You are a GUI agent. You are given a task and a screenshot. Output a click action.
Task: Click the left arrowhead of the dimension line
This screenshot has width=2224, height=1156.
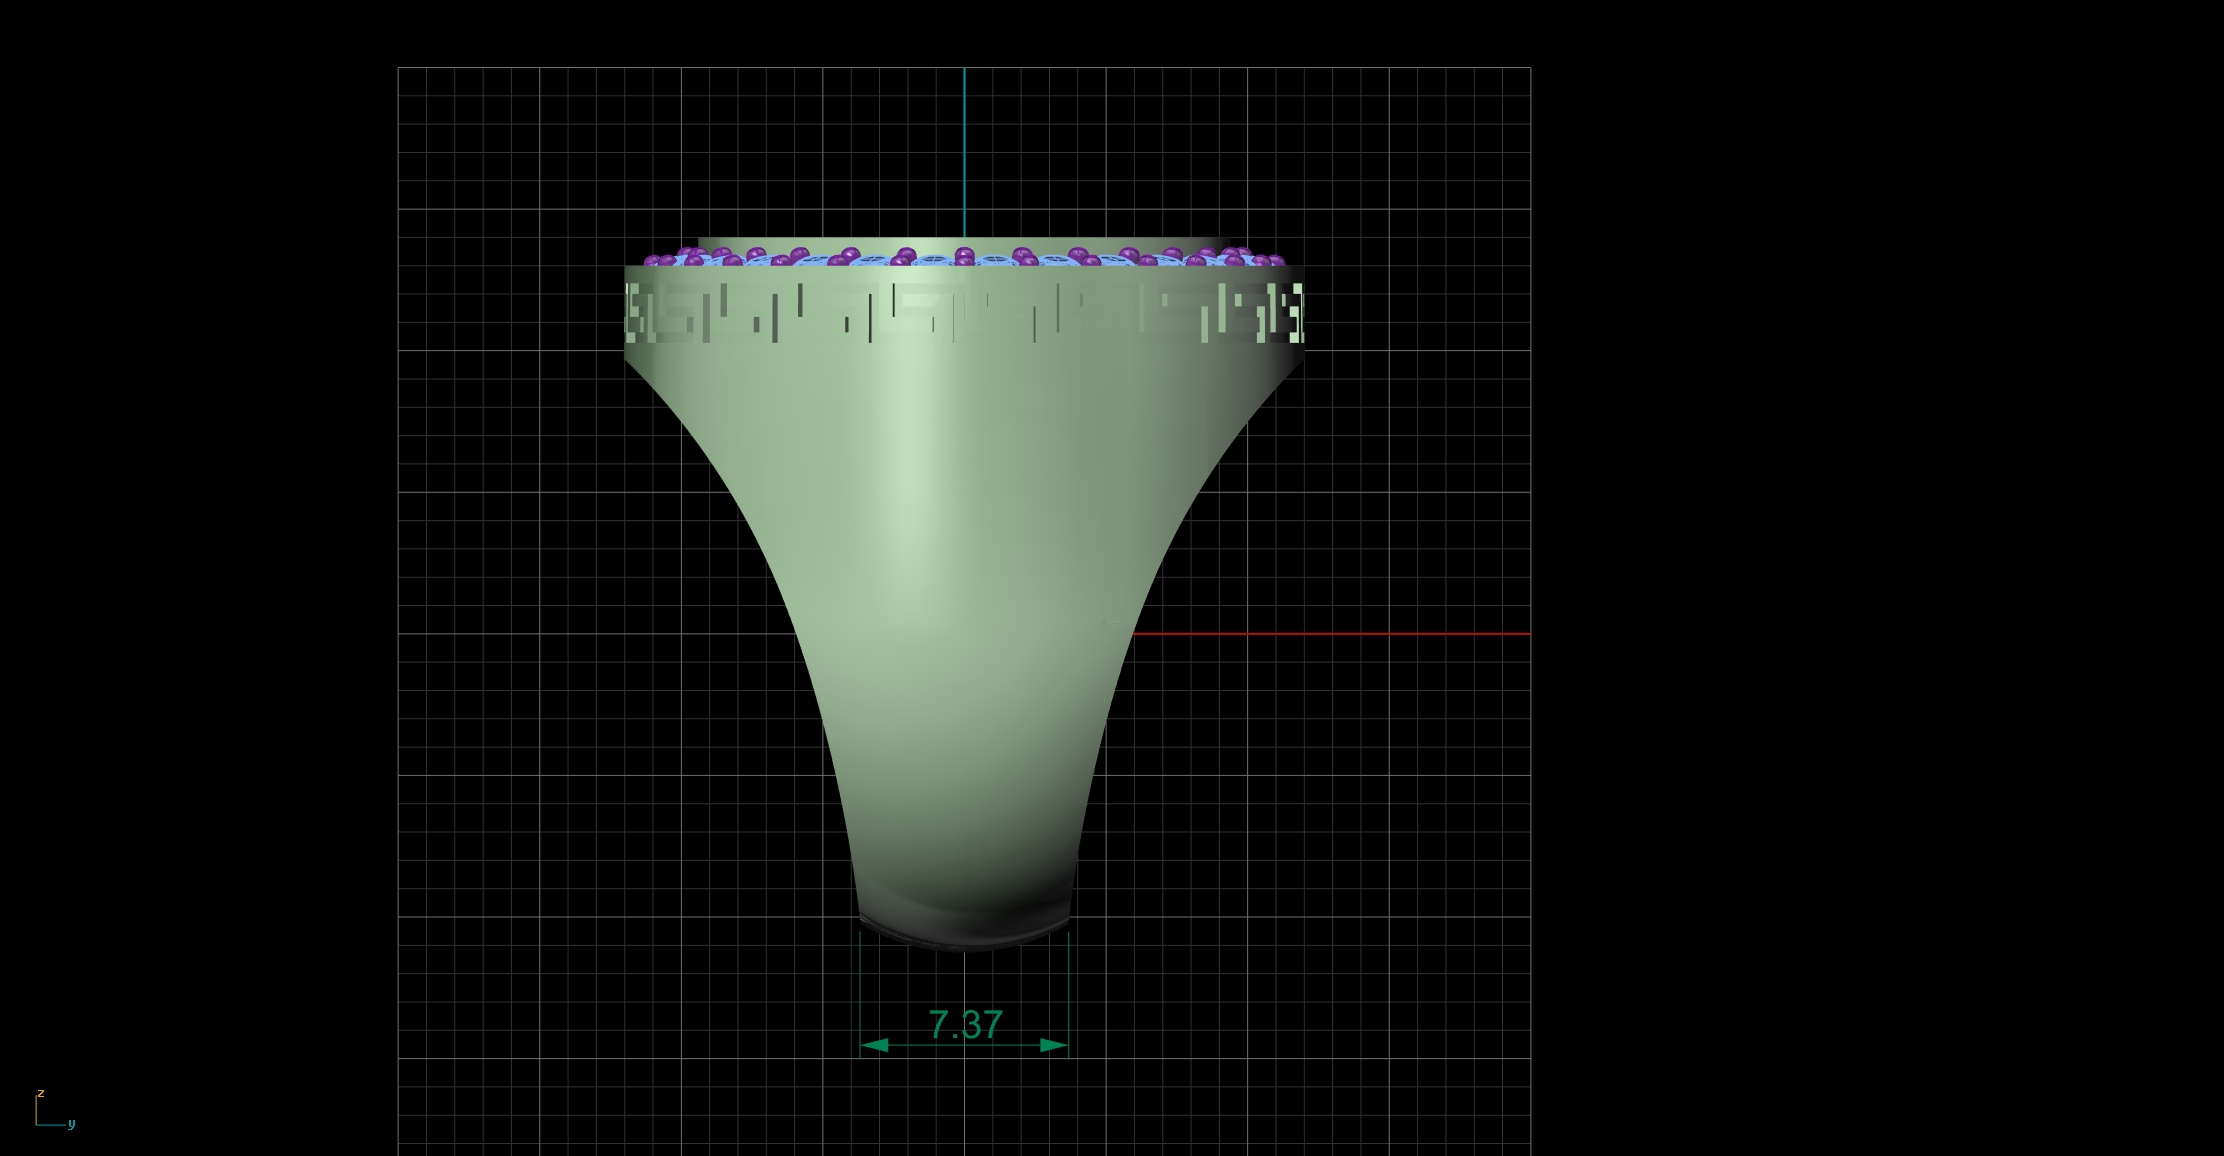(x=875, y=1045)
